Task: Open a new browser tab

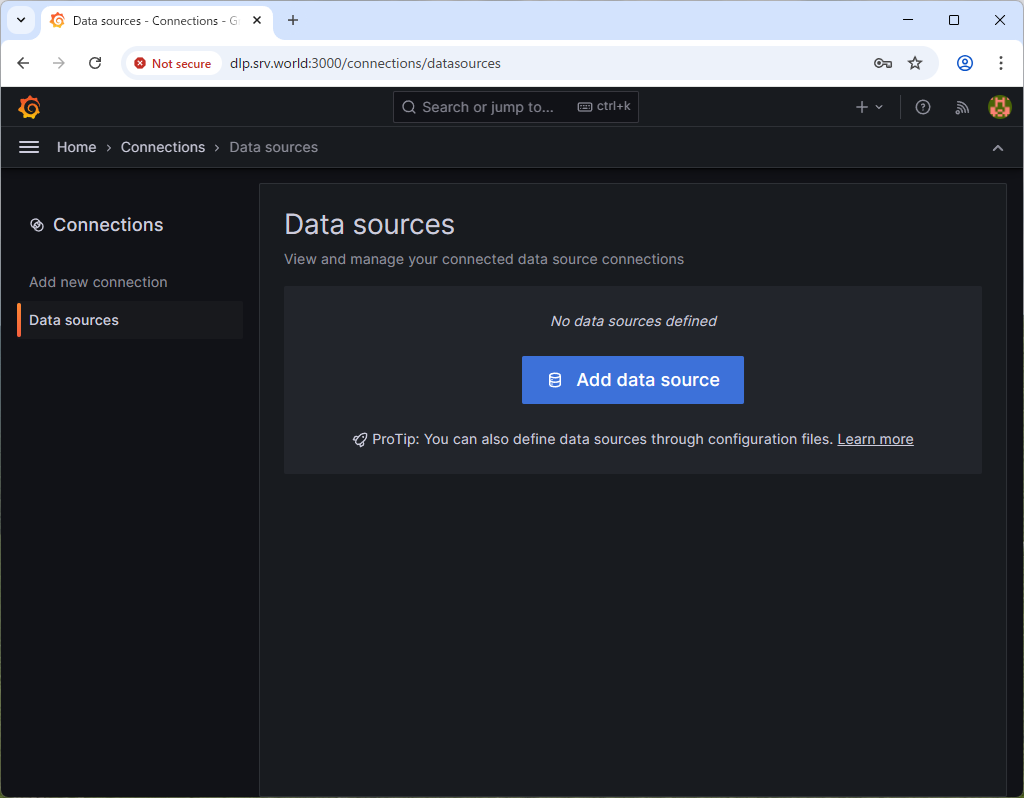Action: pyautogui.click(x=293, y=20)
